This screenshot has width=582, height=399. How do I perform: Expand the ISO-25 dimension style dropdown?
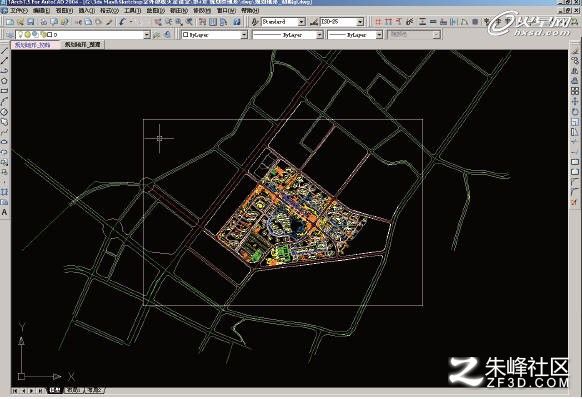click(x=360, y=22)
